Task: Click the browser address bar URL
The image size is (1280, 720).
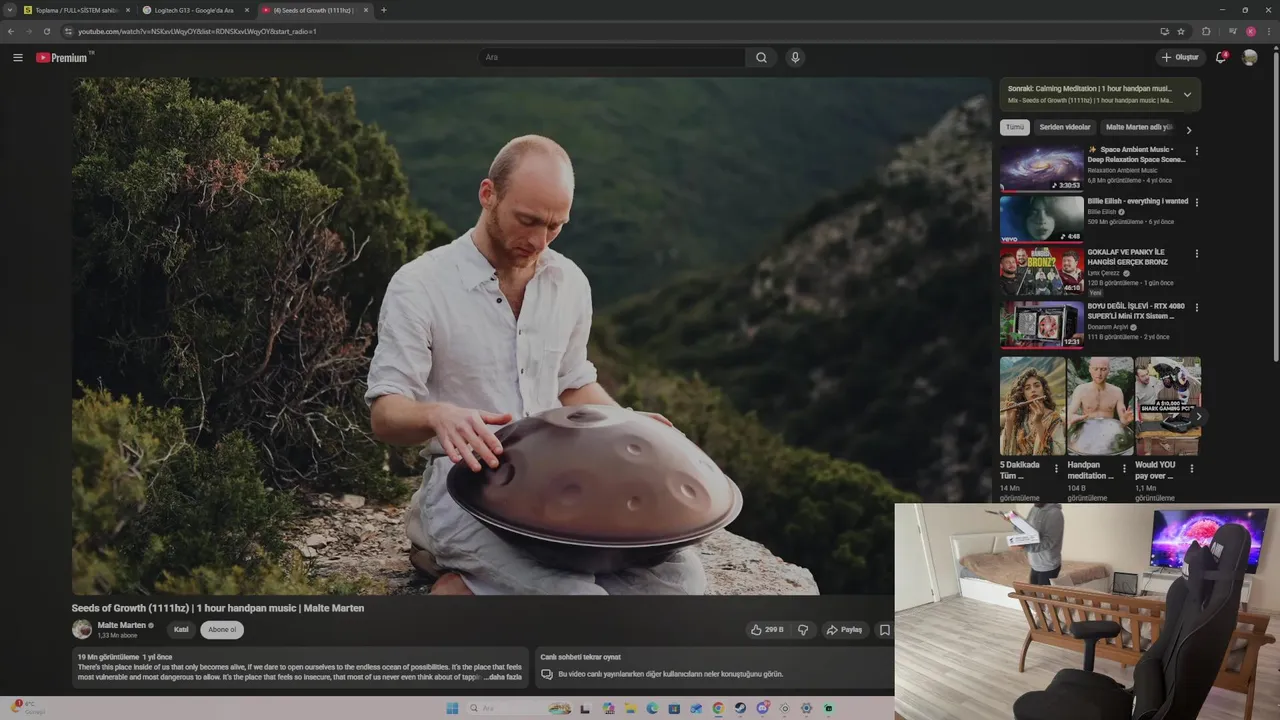Action: [197, 31]
